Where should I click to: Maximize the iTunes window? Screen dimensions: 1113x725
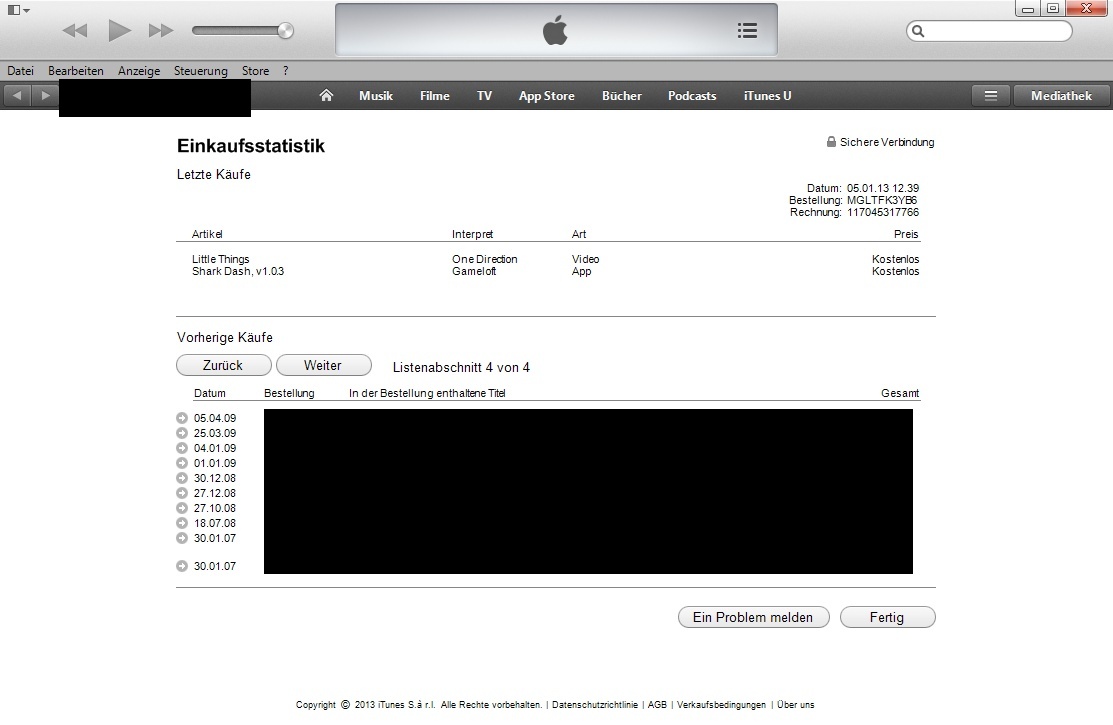[x=1053, y=9]
